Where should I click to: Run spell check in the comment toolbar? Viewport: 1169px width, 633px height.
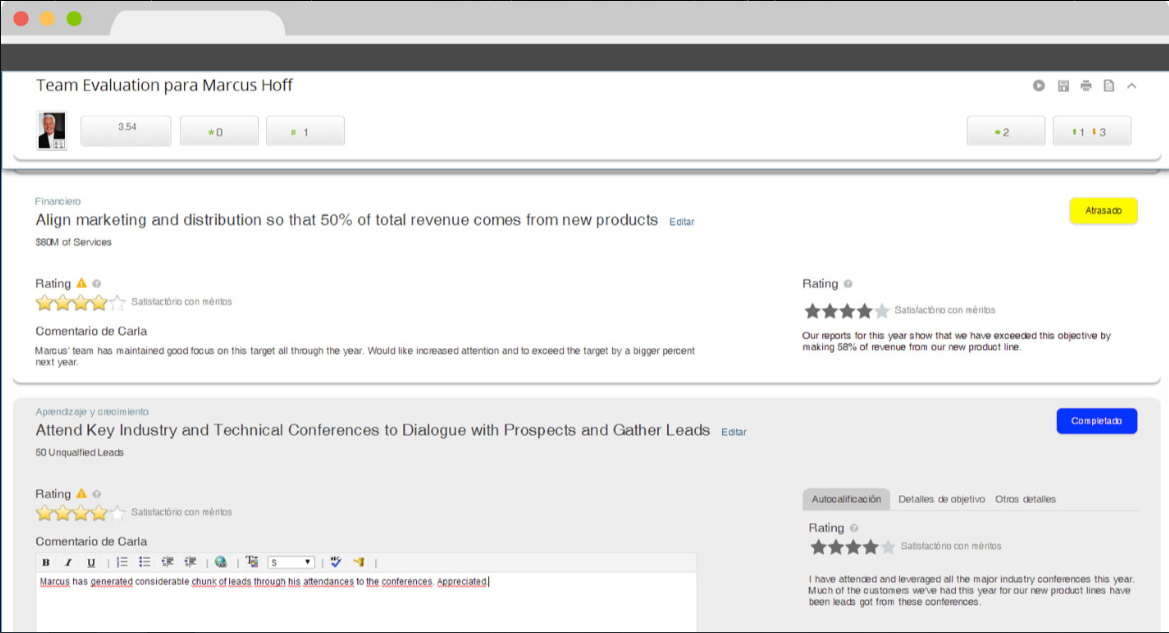coord(337,561)
